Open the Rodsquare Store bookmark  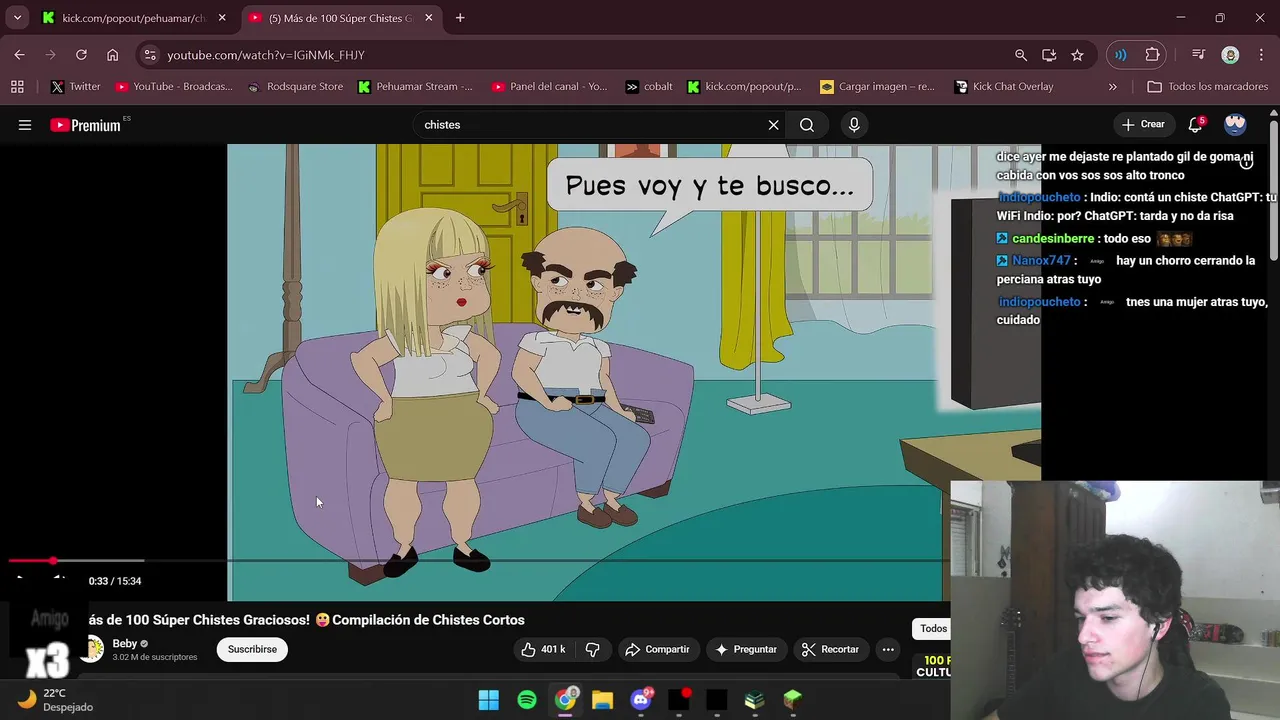point(295,87)
